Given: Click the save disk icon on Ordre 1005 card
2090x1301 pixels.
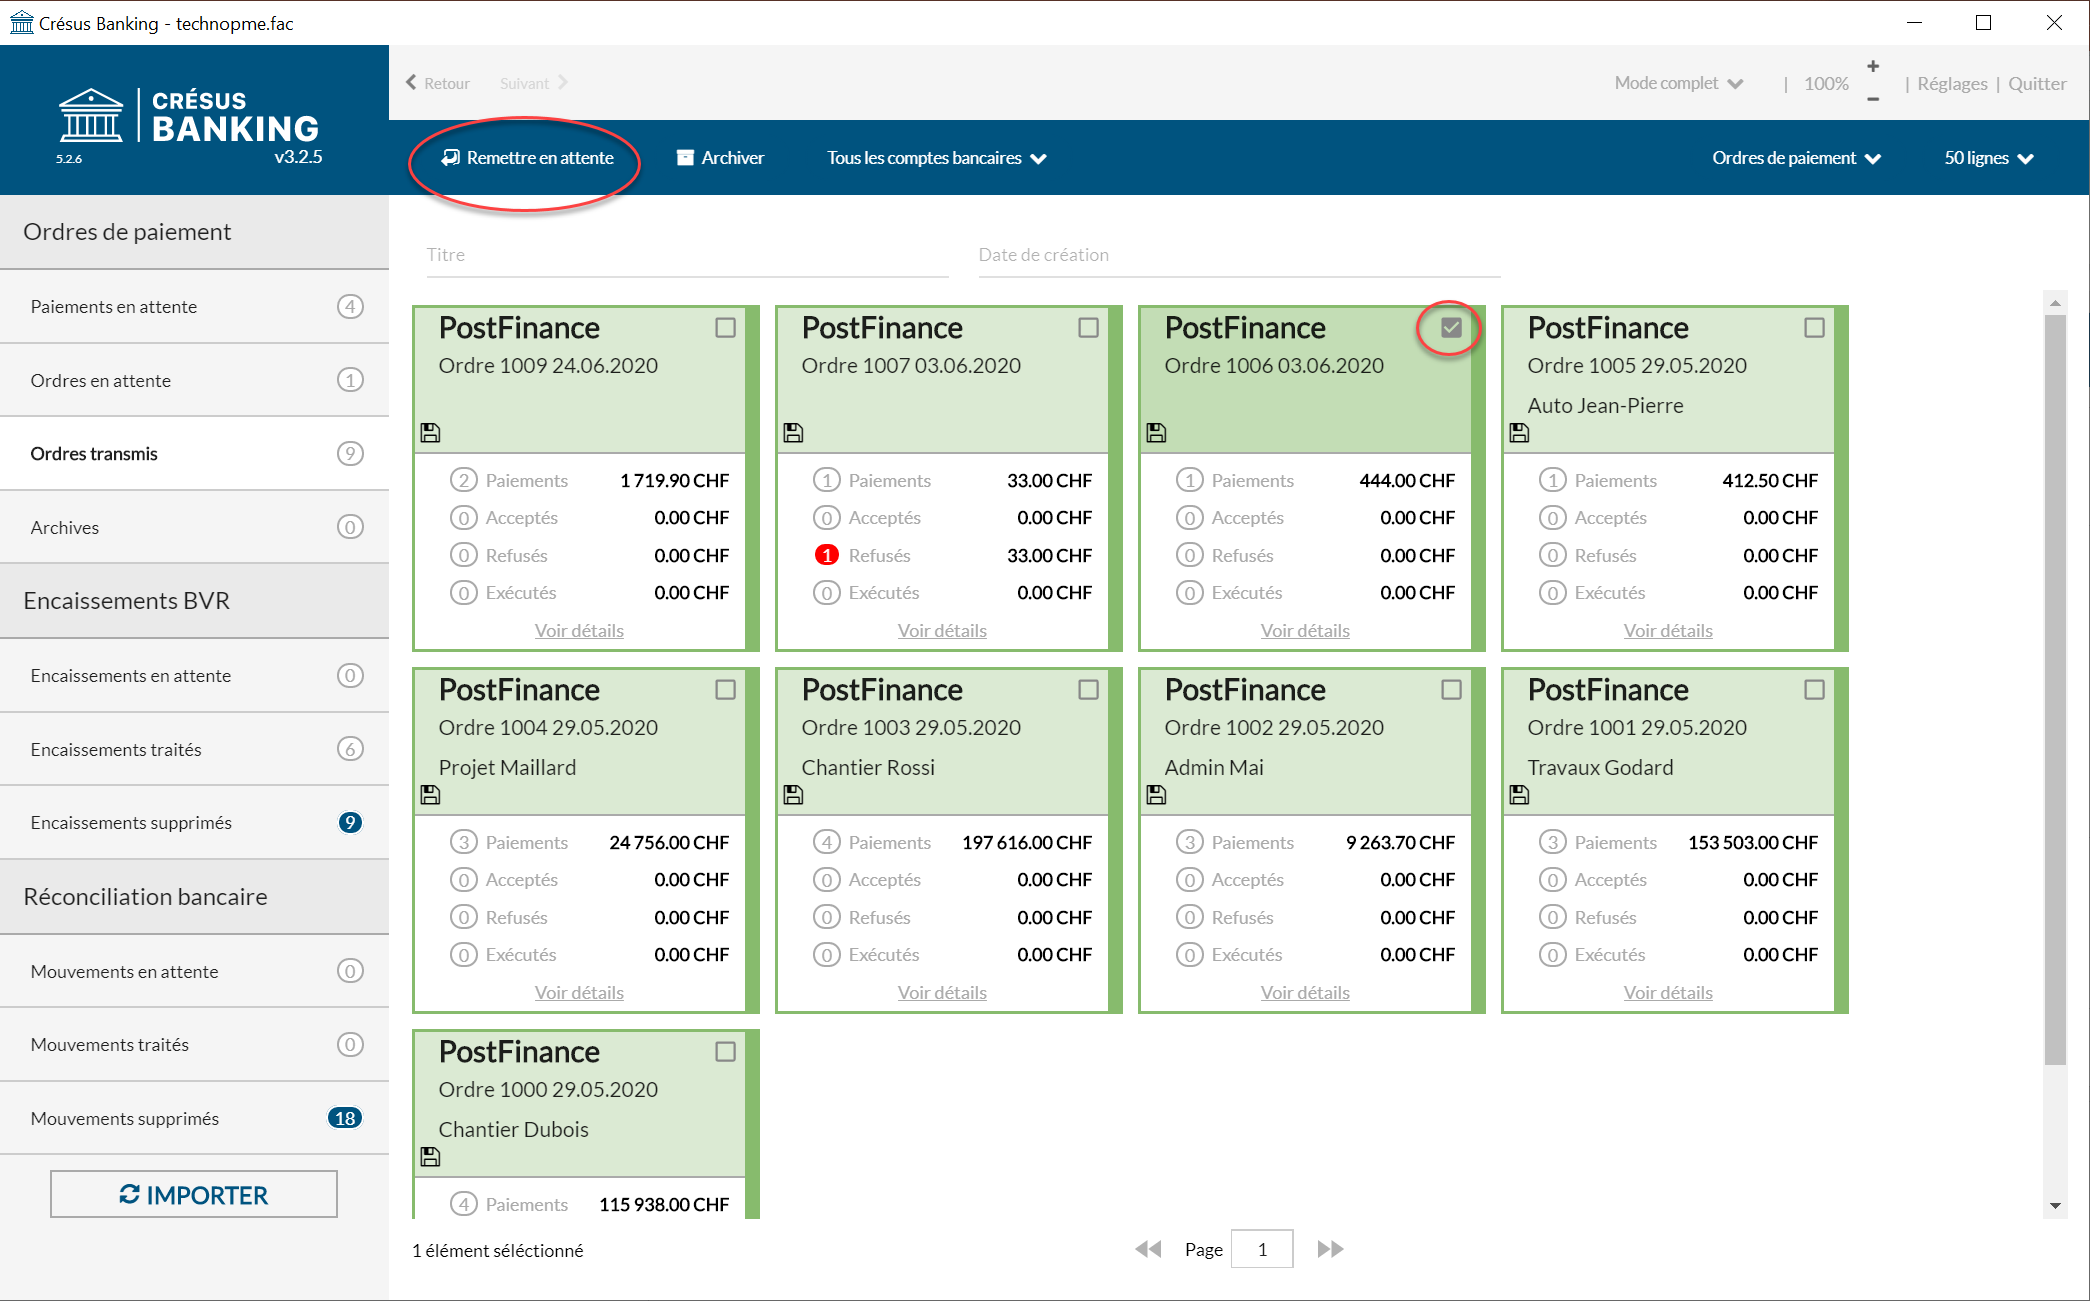Looking at the screenshot, I should pyautogui.click(x=1519, y=432).
